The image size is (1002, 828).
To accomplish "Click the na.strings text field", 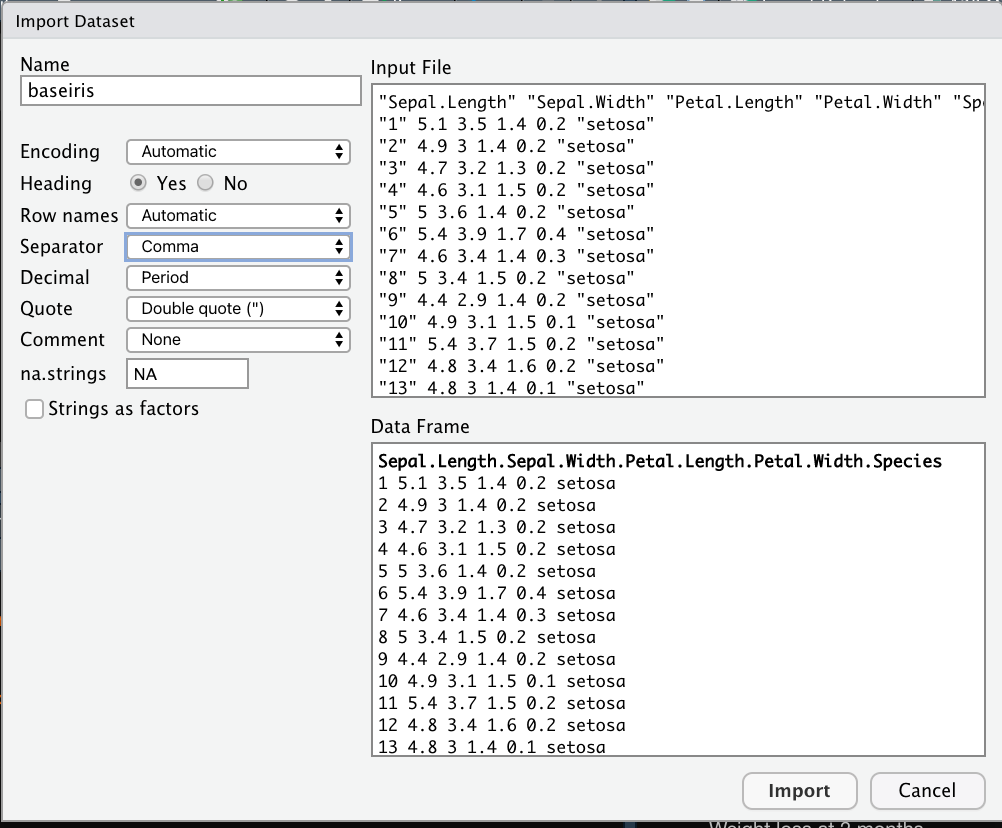I will [x=187, y=373].
